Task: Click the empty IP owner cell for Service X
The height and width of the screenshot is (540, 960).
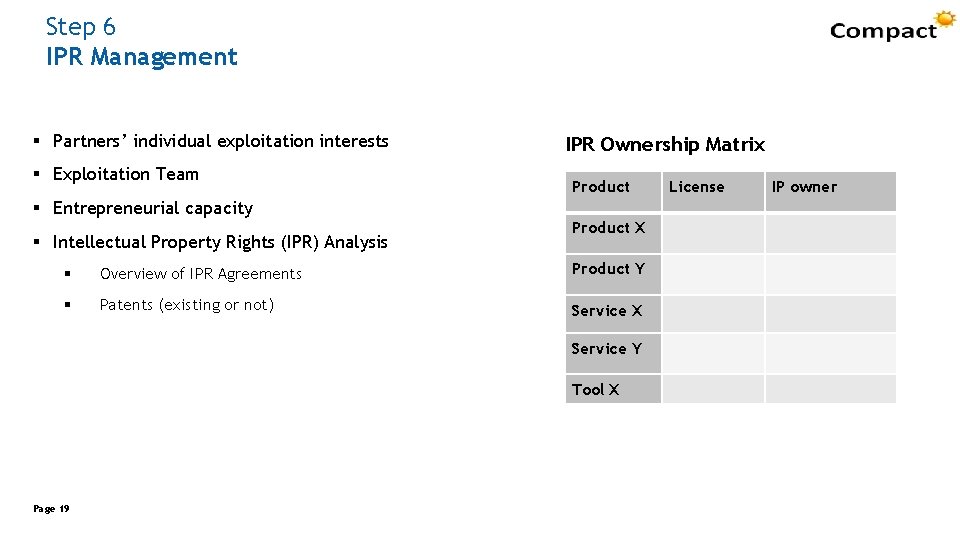Action: [830, 313]
